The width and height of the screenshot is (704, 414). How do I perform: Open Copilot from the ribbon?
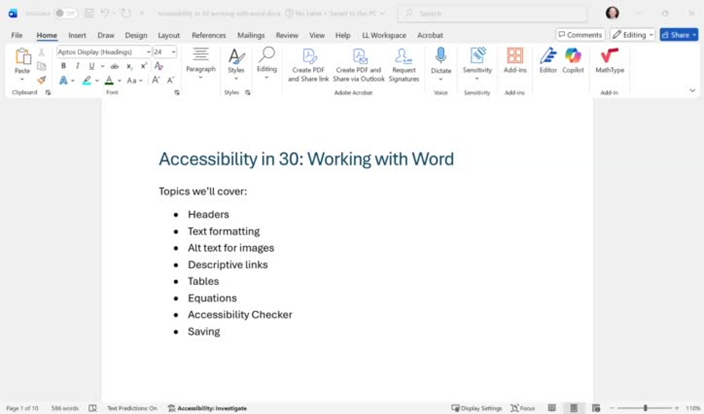point(573,61)
